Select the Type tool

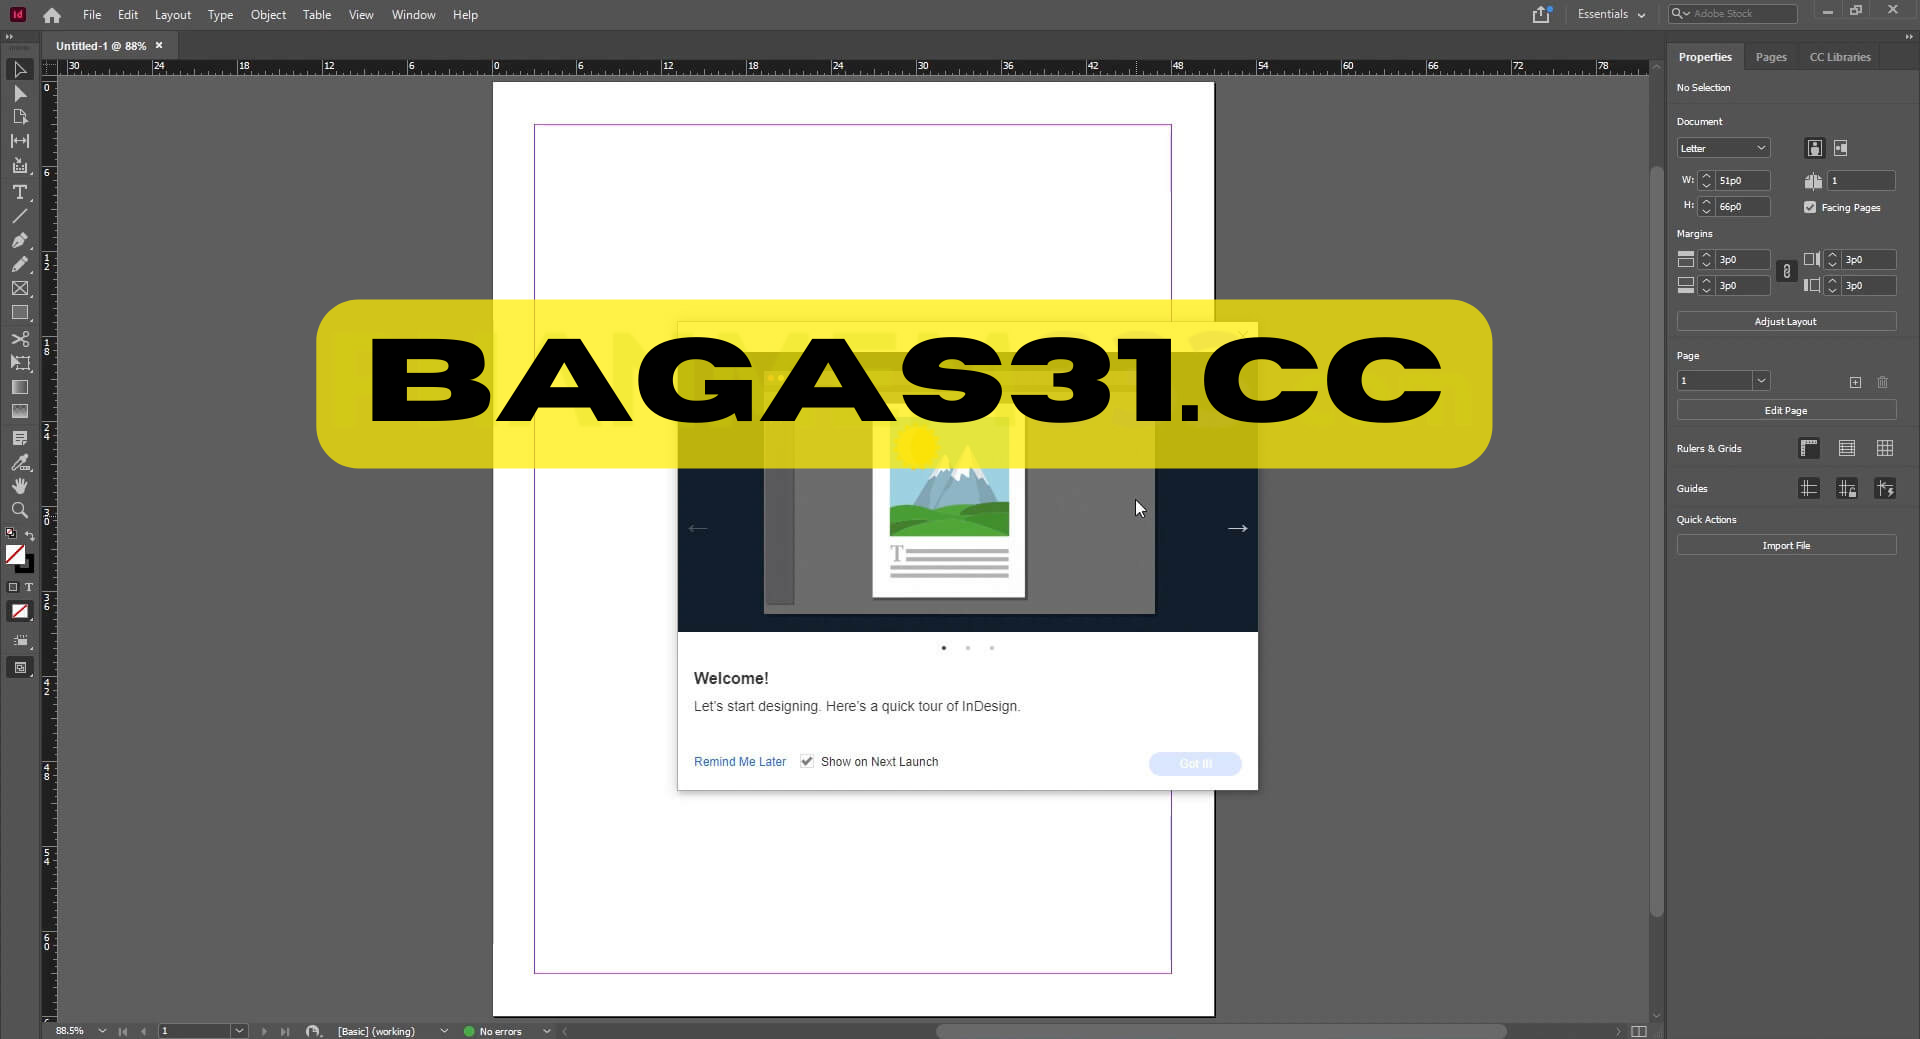(19, 192)
